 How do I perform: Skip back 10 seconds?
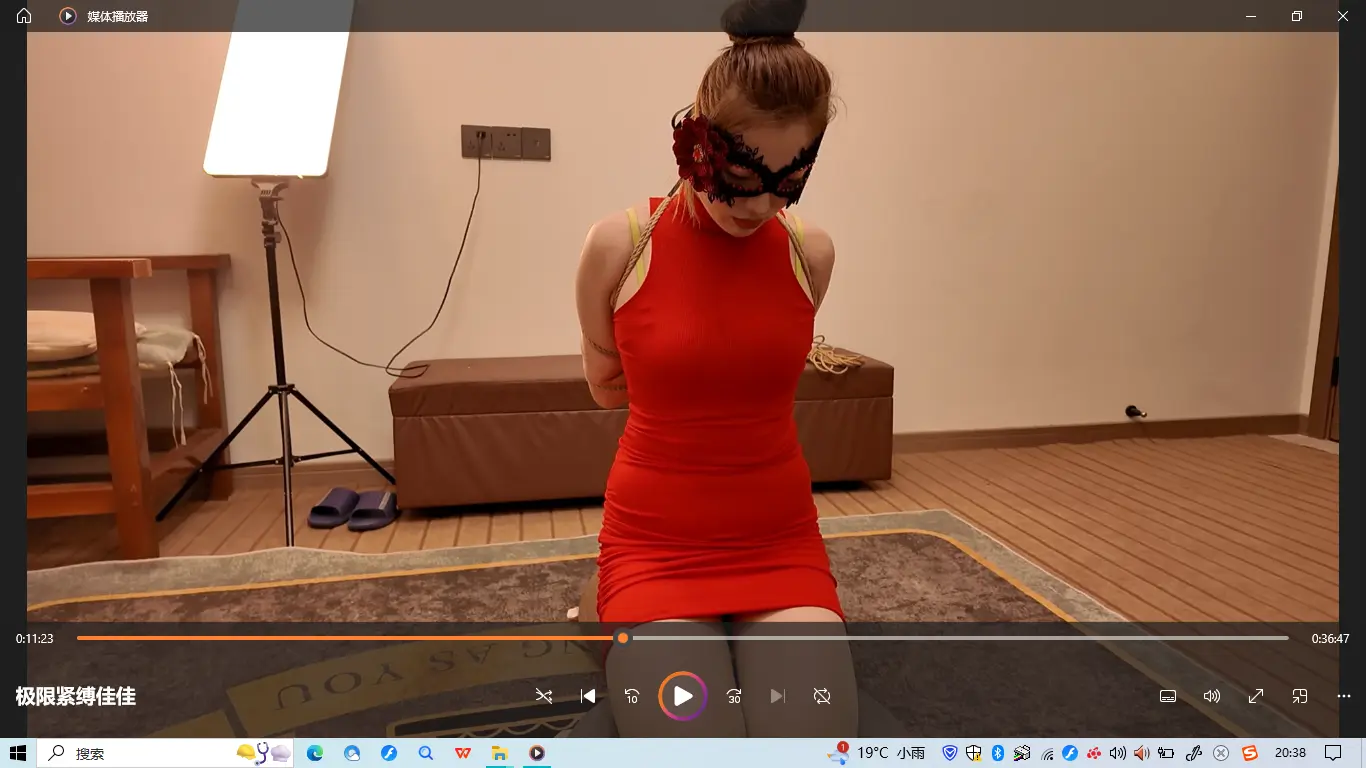[x=632, y=696]
